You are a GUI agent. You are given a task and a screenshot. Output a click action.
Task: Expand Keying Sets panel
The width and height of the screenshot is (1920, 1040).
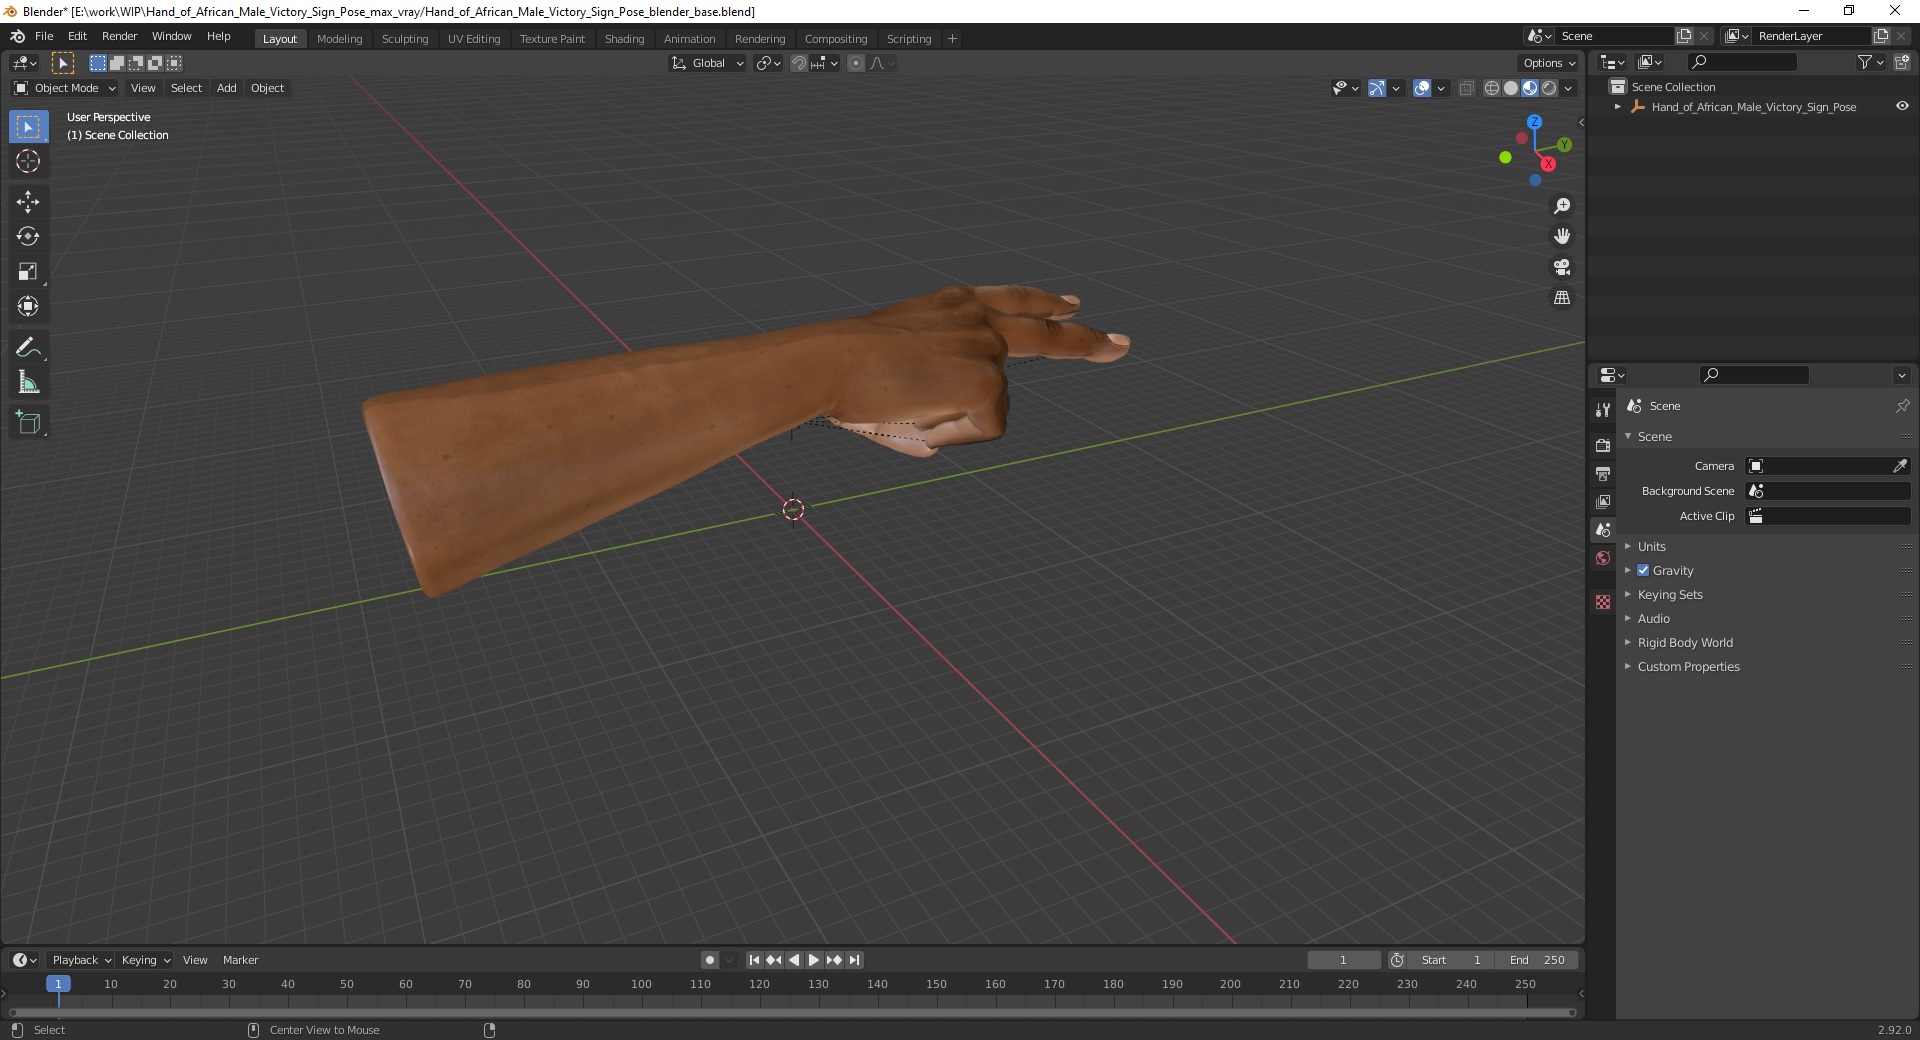(1670, 594)
